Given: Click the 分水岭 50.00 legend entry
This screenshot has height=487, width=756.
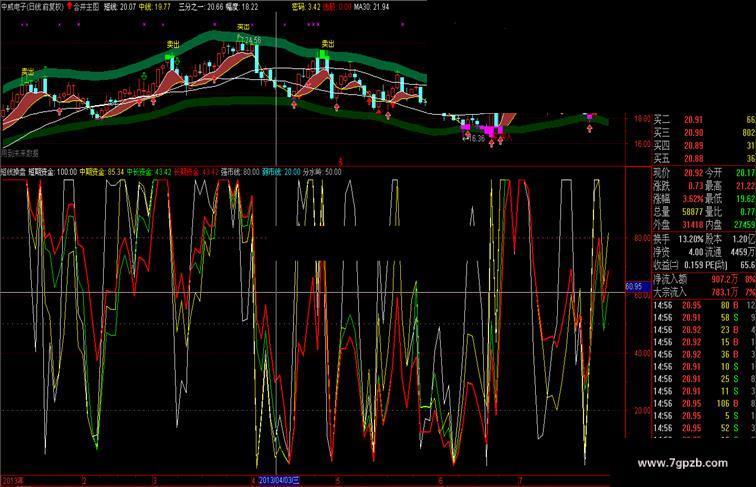Looking at the screenshot, I should (x=322, y=172).
